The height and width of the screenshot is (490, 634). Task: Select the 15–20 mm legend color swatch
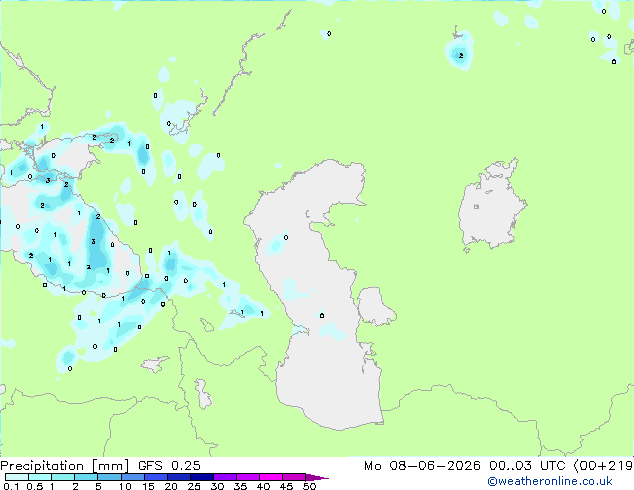coord(155,477)
